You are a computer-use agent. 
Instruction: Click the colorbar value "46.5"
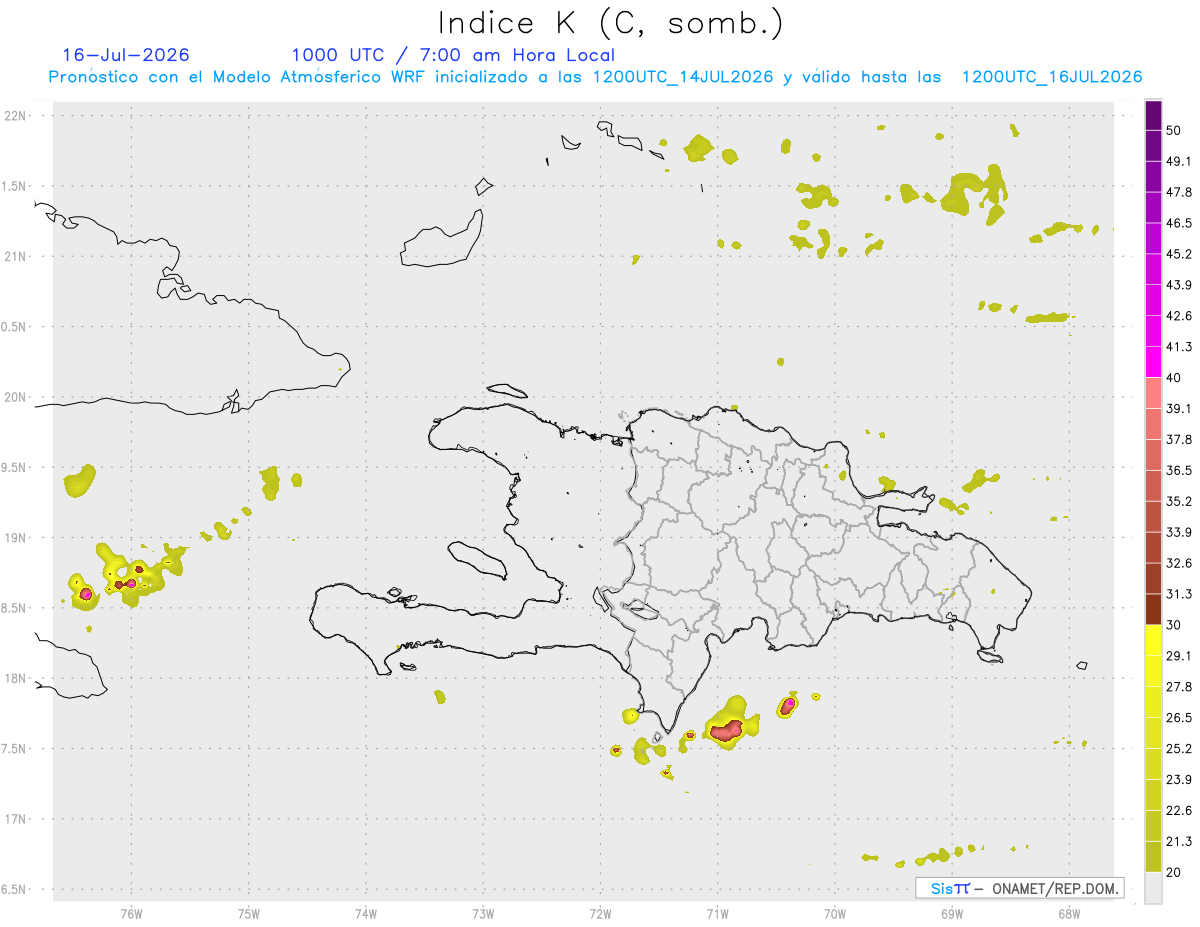point(1179,223)
